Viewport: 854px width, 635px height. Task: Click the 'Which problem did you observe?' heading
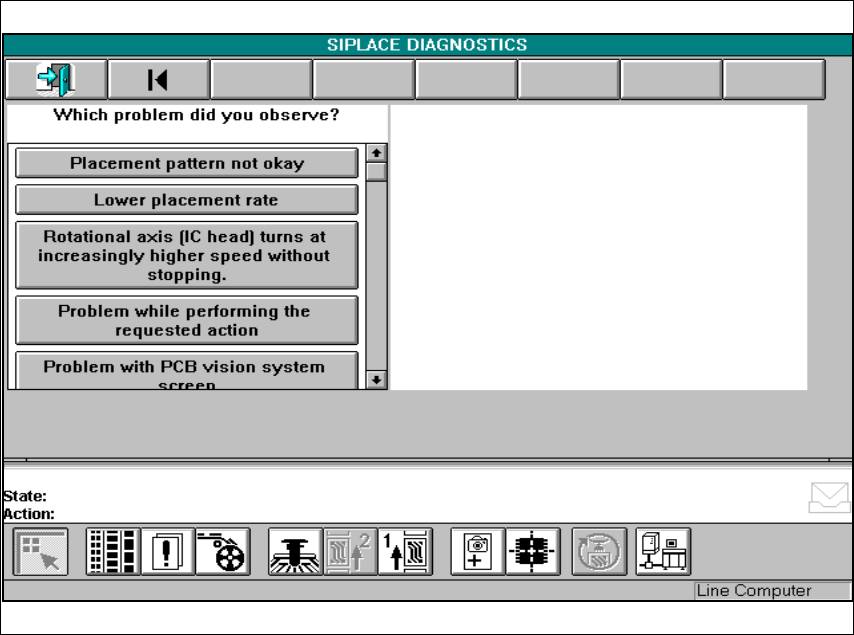tap(196, 115)
